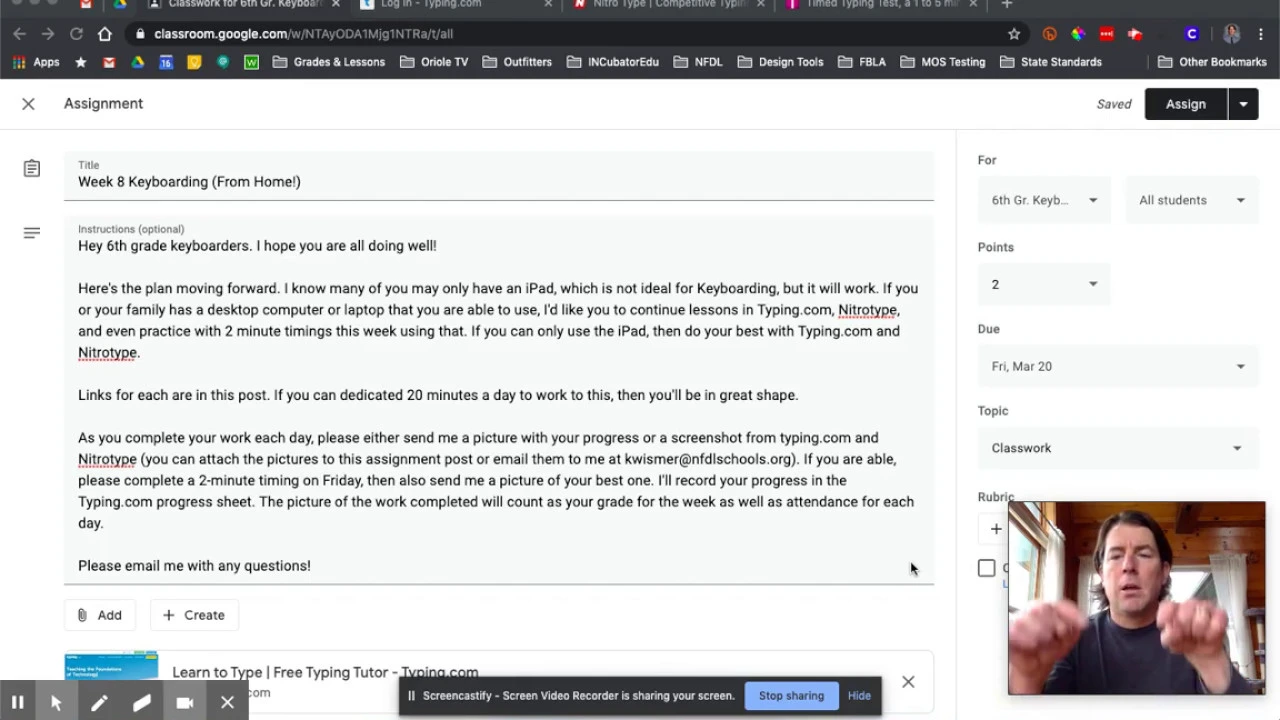The width and height of the screenshot is (1280, 720).
Task: Edit the assignment Title field
Action: click(499, 176)
